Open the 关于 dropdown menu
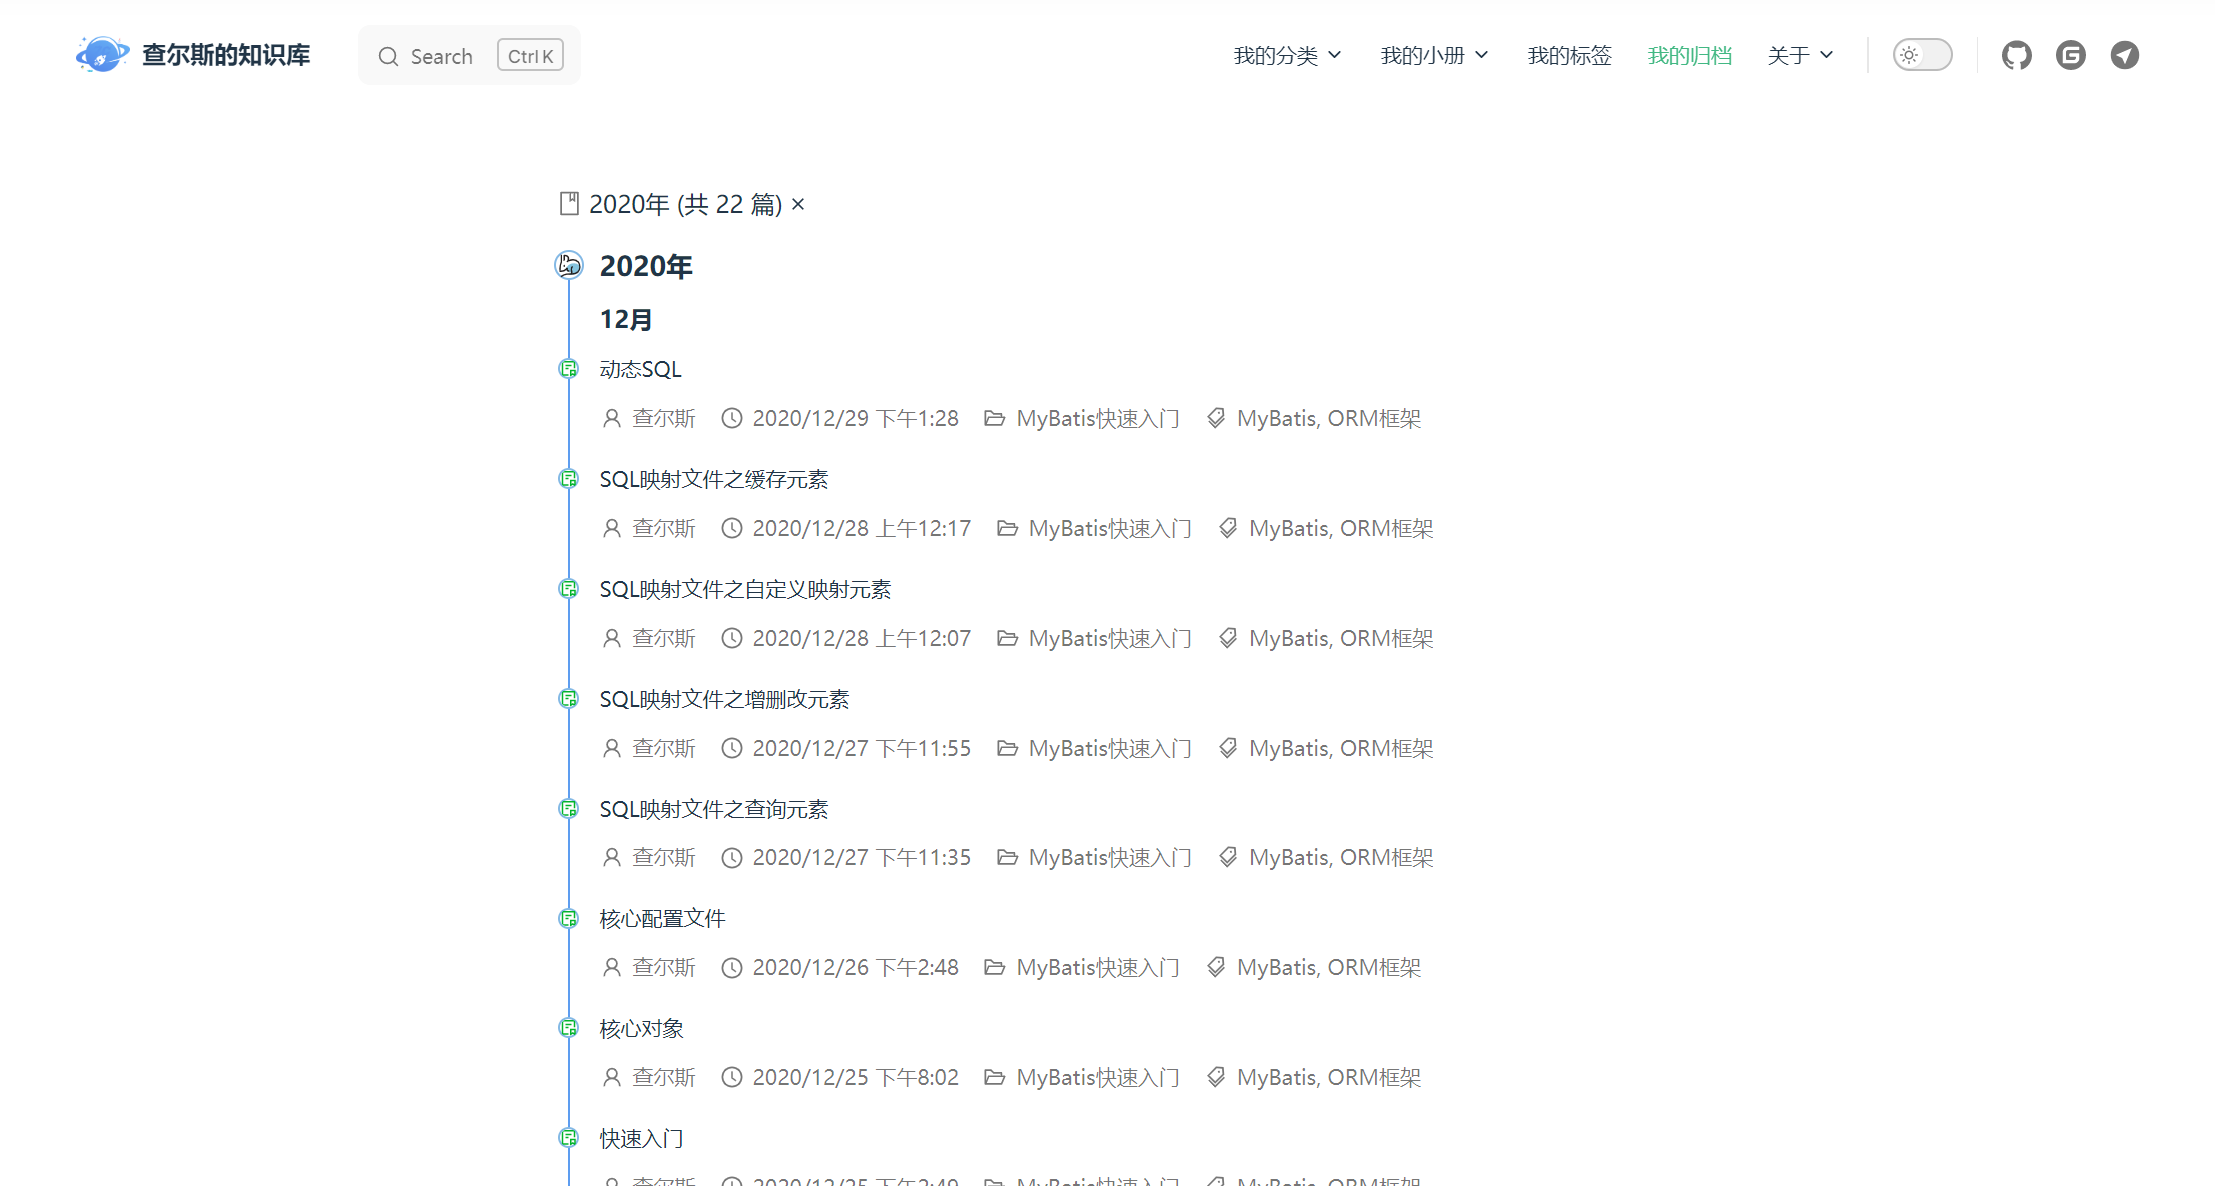Screen dimensions: 2215x1186 pyautogui.click(x=1799, y=55)
